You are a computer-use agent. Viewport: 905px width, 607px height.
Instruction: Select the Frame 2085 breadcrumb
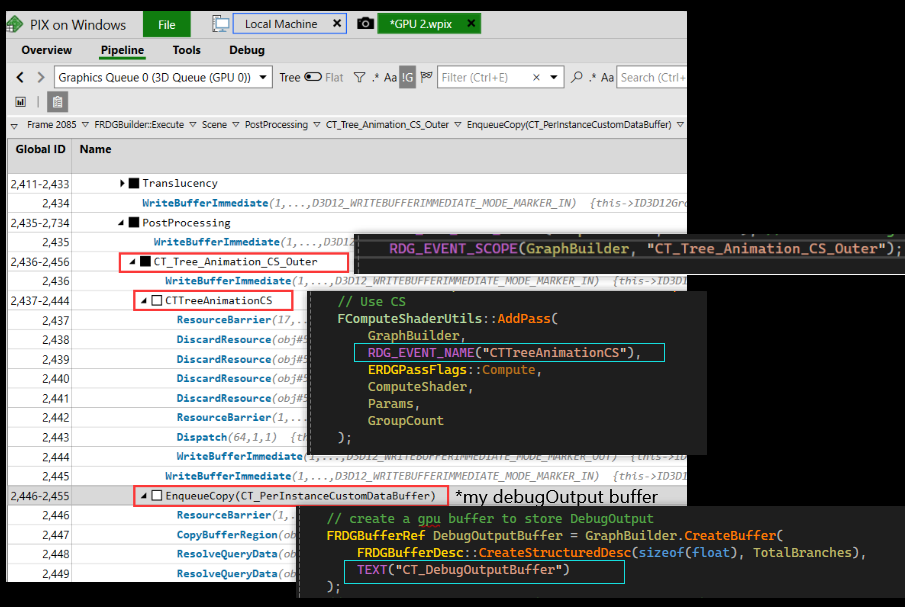pyautogui.click(x=51, y=125)
